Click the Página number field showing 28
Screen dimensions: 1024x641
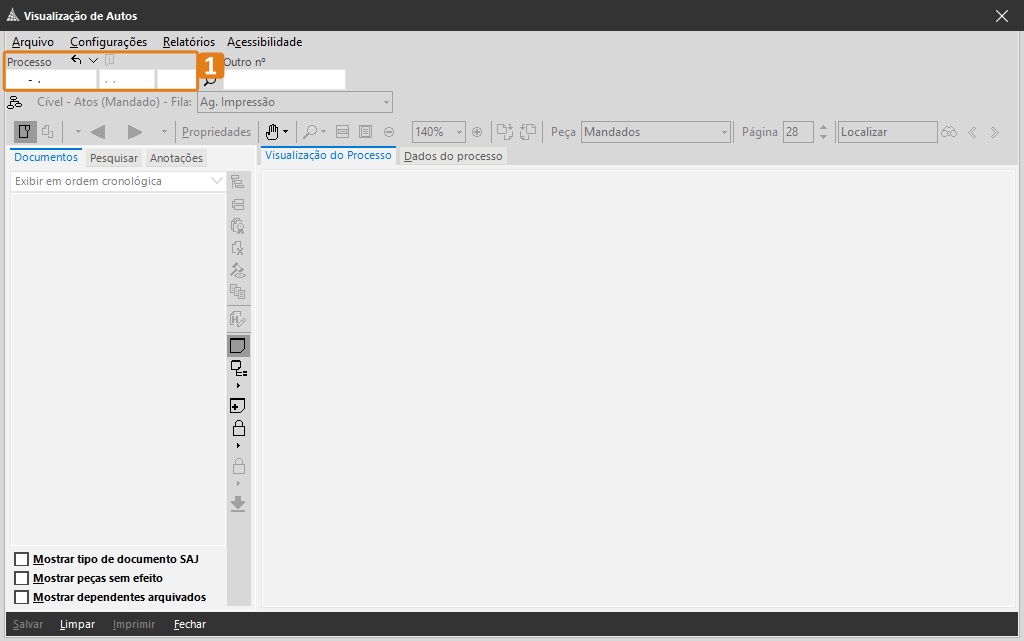(x=798, y=132)
